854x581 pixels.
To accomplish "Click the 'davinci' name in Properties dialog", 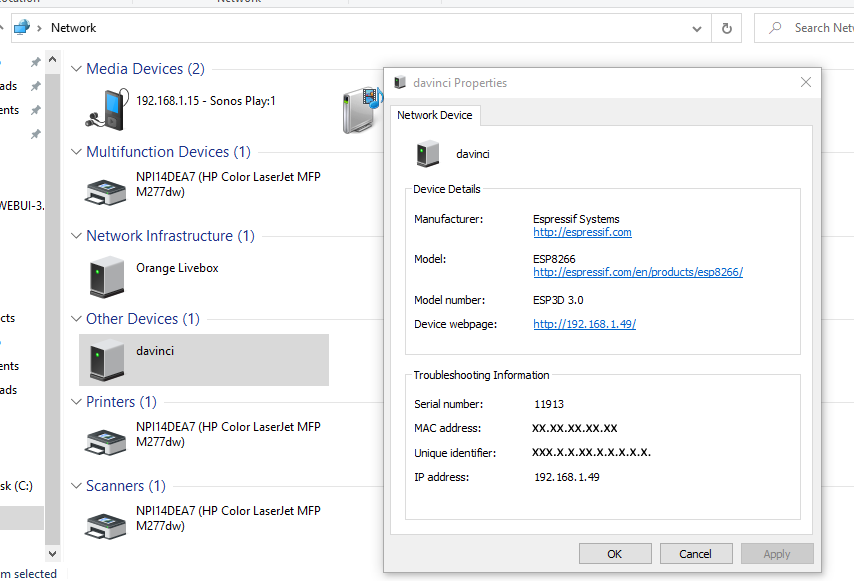I will pyautogui.click(x=473, y=154).
